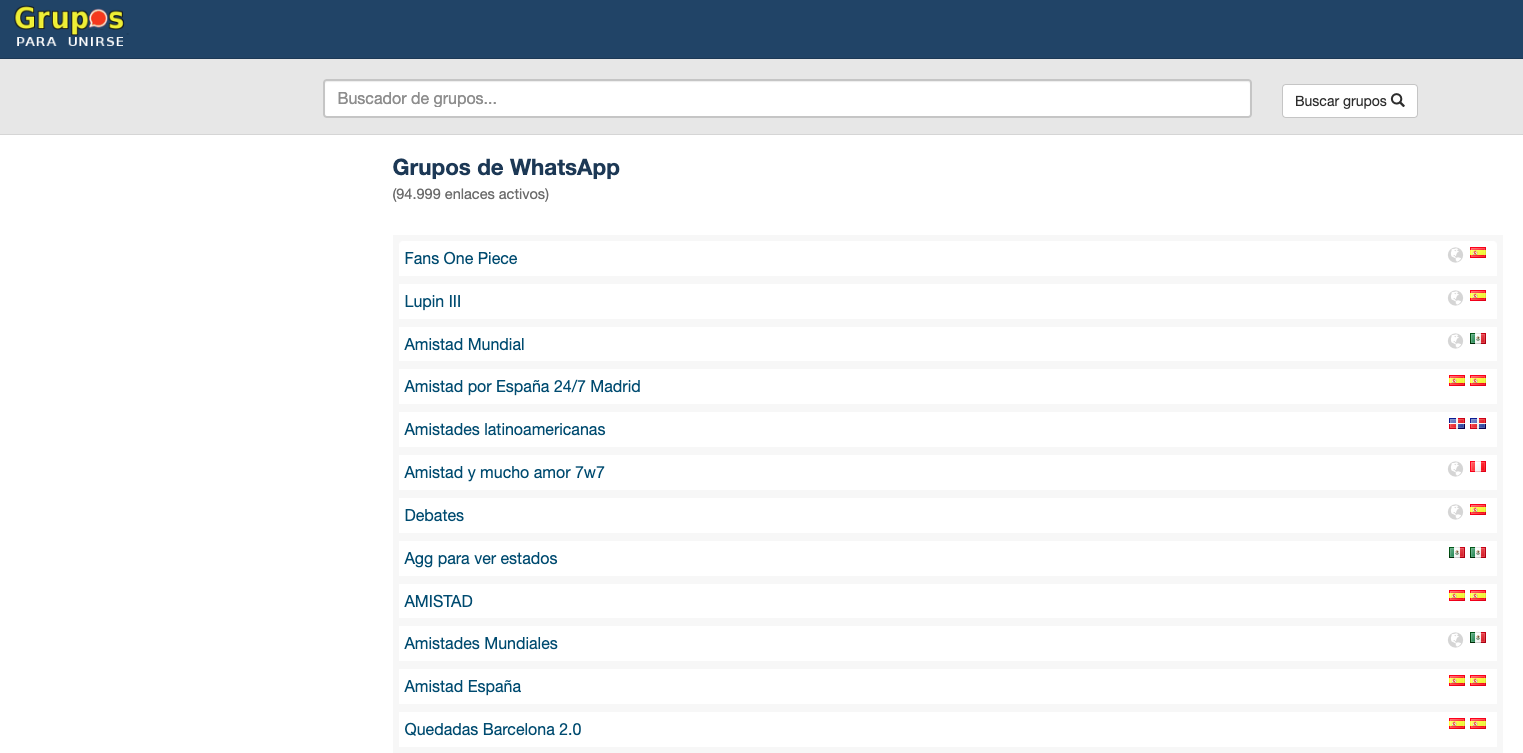Open the Fans One Piece group

pyautogui.click(x=461, y=258)
